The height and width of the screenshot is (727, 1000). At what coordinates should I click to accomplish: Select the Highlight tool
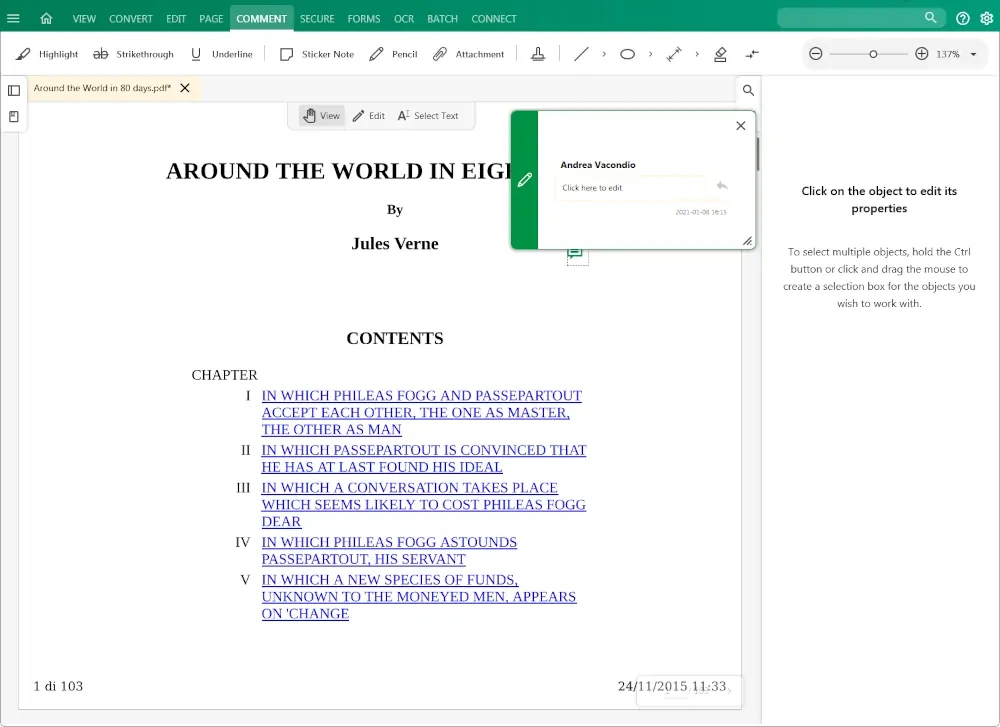(x=47, y=54)
